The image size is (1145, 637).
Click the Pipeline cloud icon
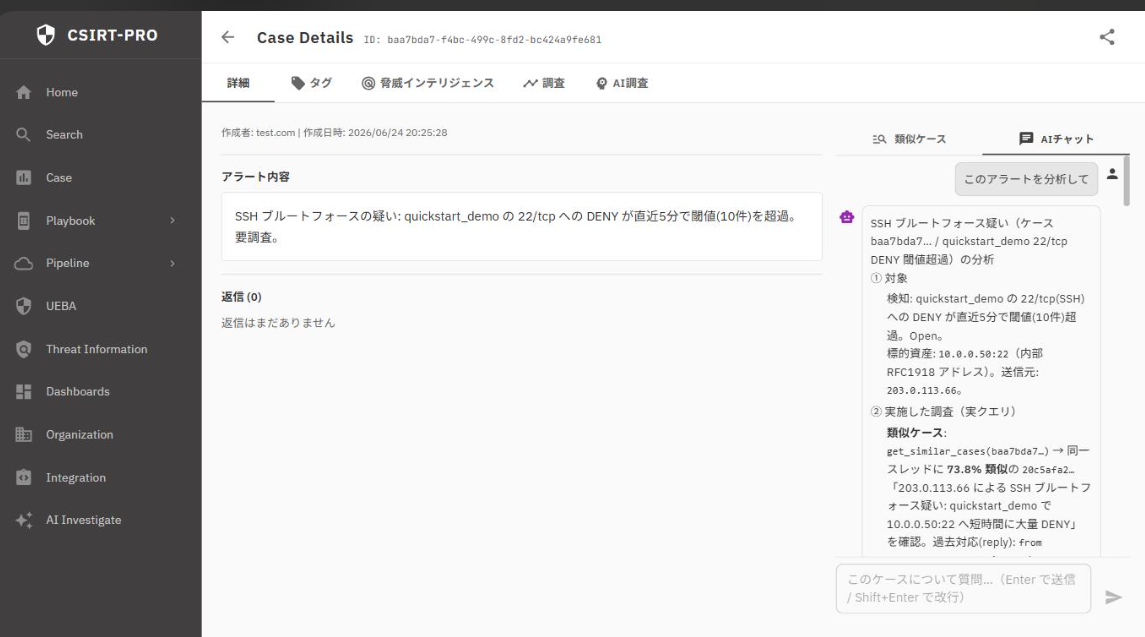(23, 263)
